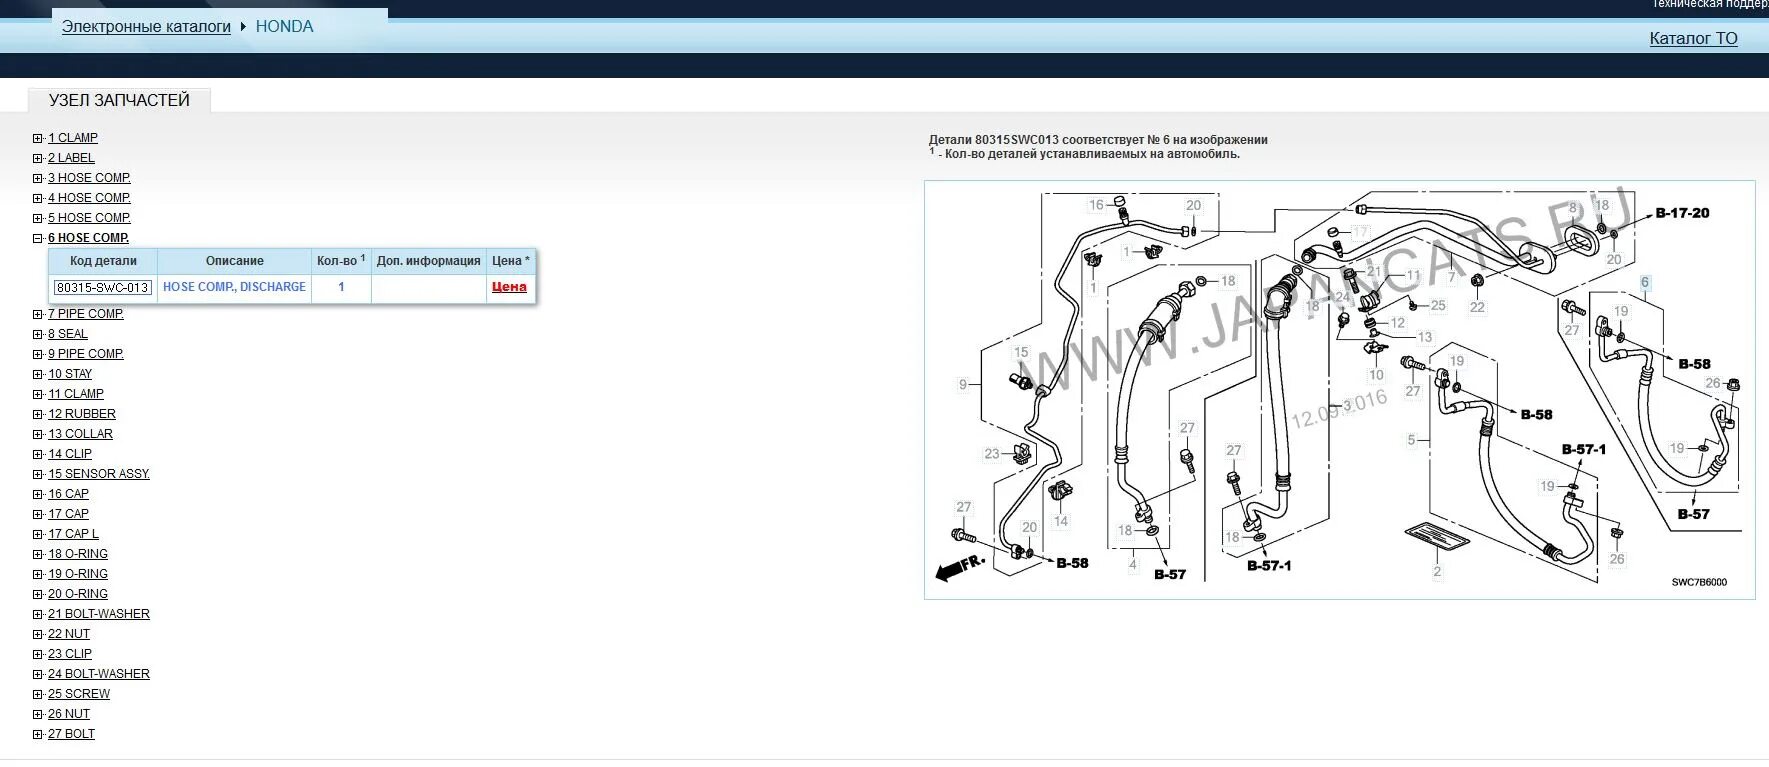The width and height of the screenshot is (1769, 767).
Task: Open 24 BOLT-WASHER entry
Action: point(99,674)
